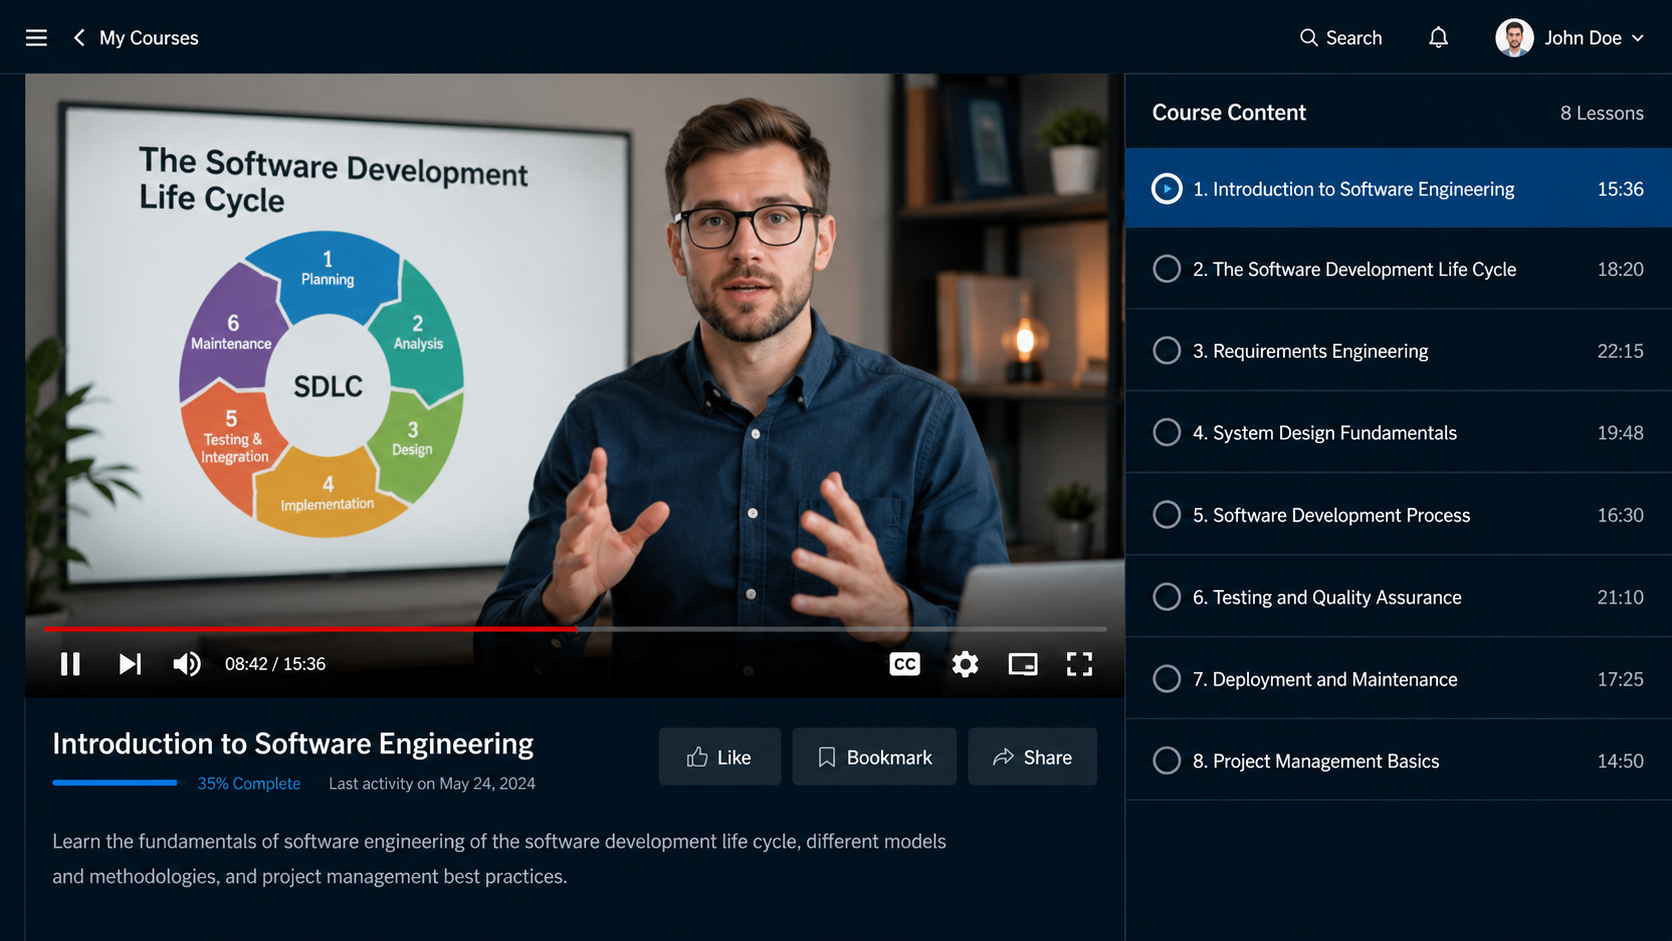This screenshot has width=1672, height=941.
Task: Open lesson 1. Introduction to Software Engineering
Action: click(x=1398, y=188)
